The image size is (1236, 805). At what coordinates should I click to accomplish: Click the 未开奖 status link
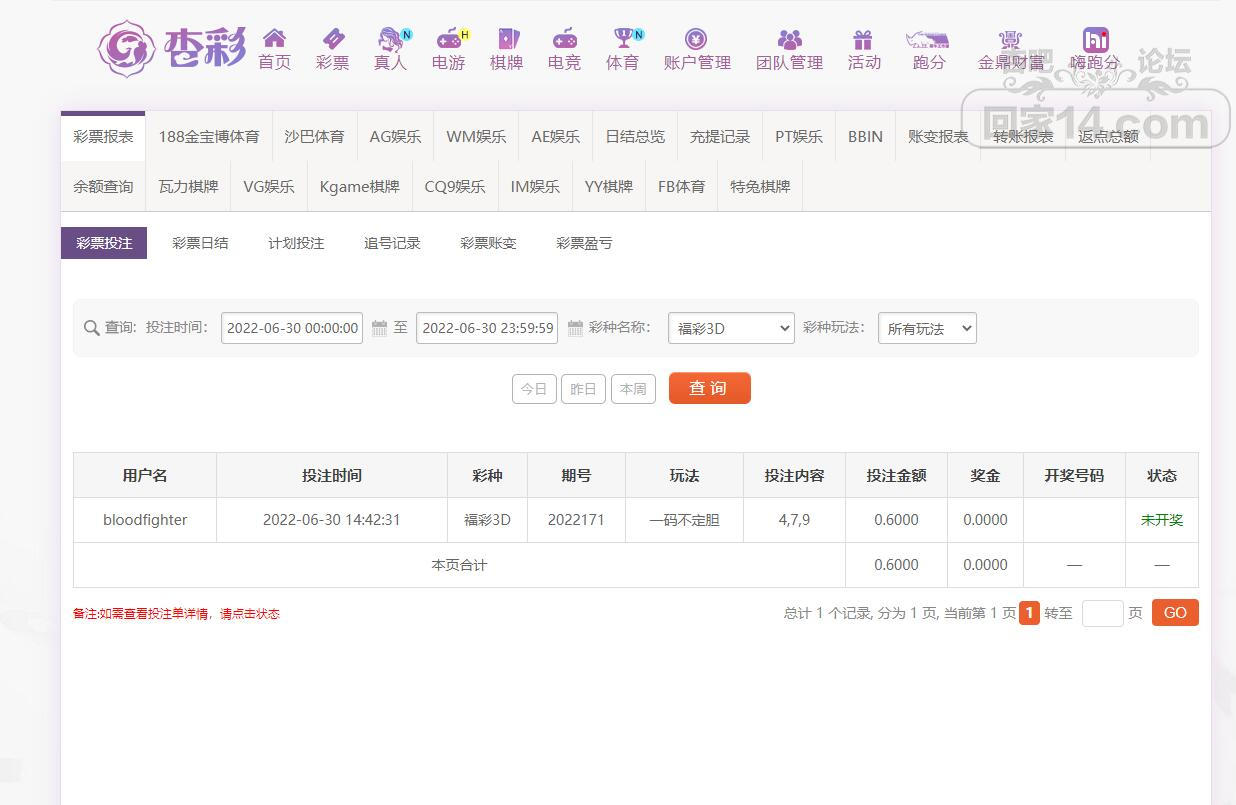coord(1161,520)
